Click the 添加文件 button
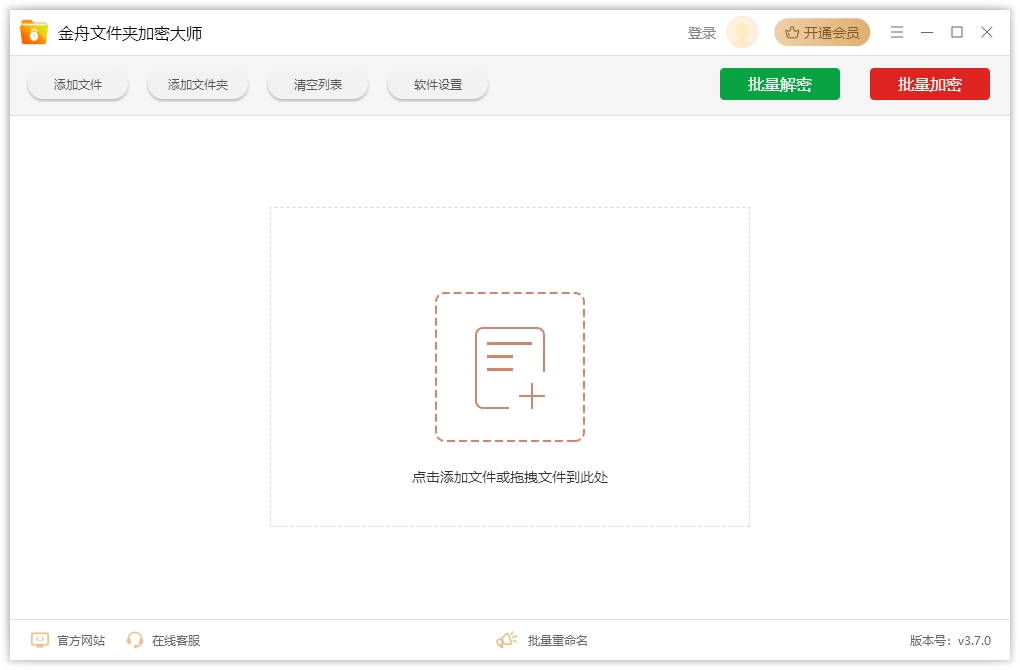Image resolution: width=1020 pixels, height=670 pixels. pyautogui.click(x=77, y=84)
